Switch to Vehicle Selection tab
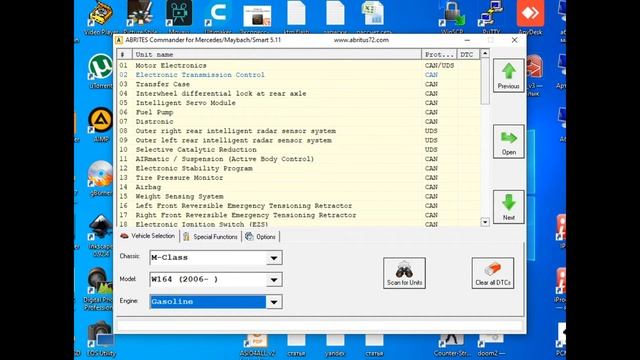This screenshot has height=360, width=640. pos(148,236)
